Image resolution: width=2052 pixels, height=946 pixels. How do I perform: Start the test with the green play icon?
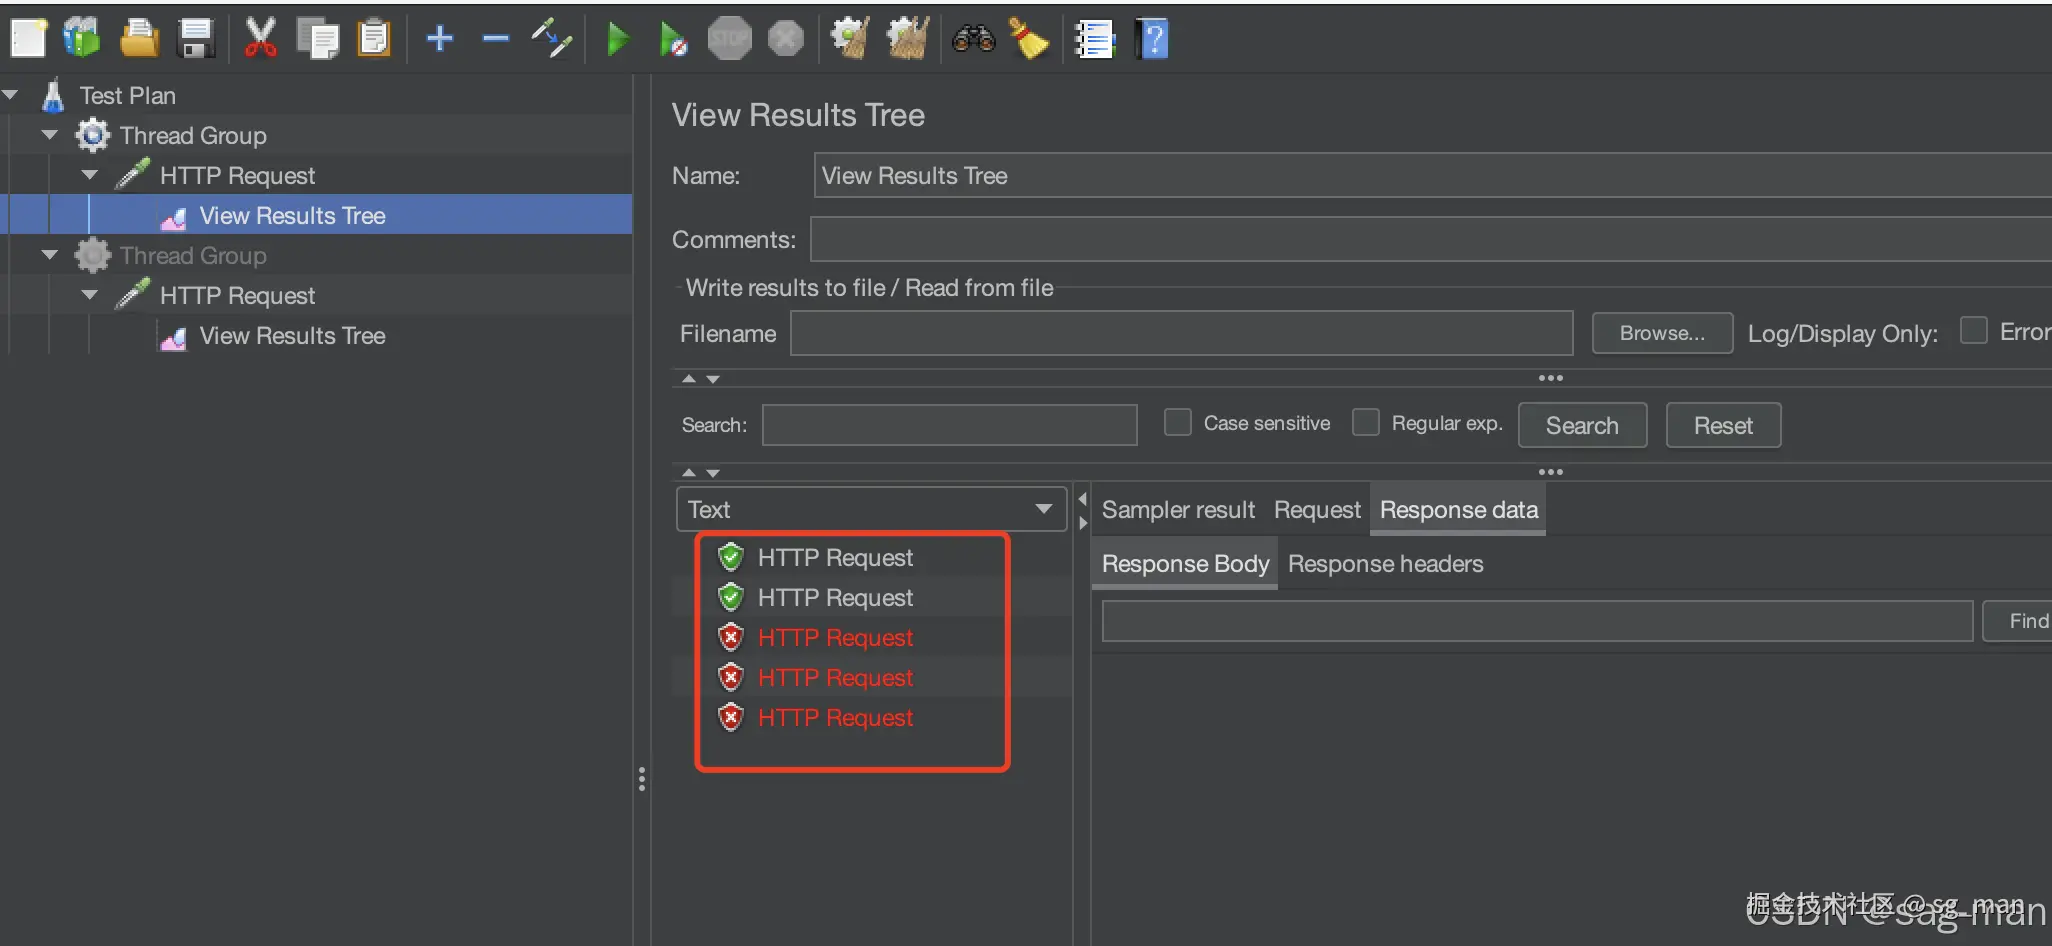click(x=619, y=39)
